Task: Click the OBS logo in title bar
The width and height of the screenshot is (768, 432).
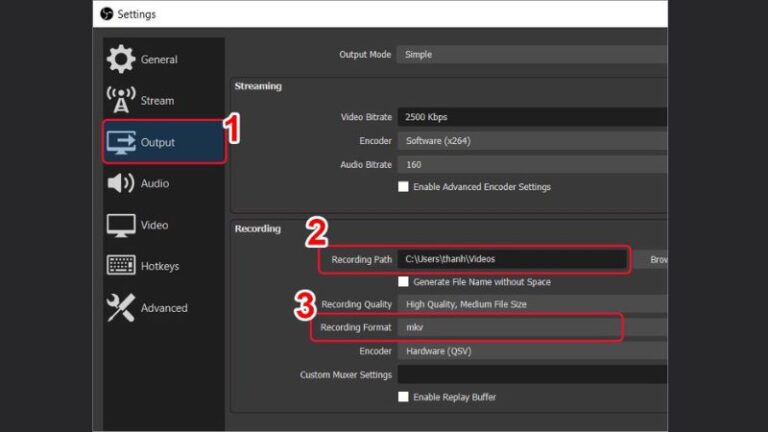Action: 106,14
